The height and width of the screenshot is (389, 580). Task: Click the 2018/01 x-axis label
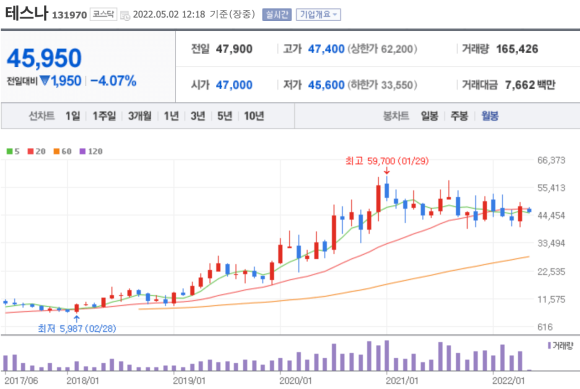coord(83,380)
